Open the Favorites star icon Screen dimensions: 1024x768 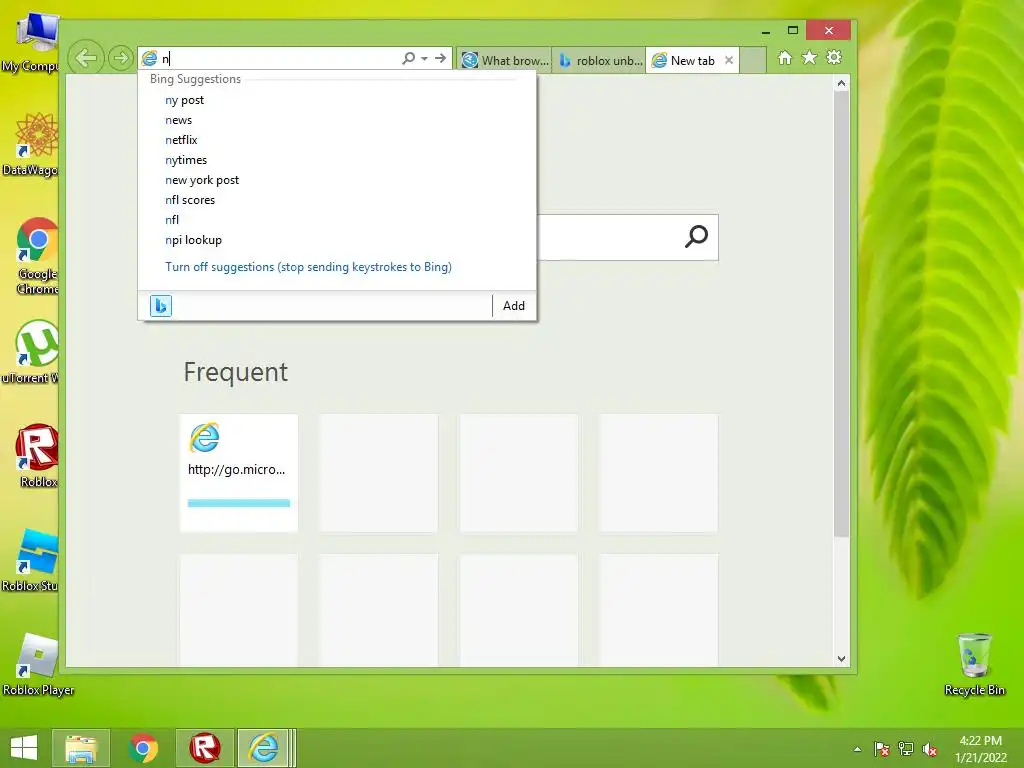(809, 57)
